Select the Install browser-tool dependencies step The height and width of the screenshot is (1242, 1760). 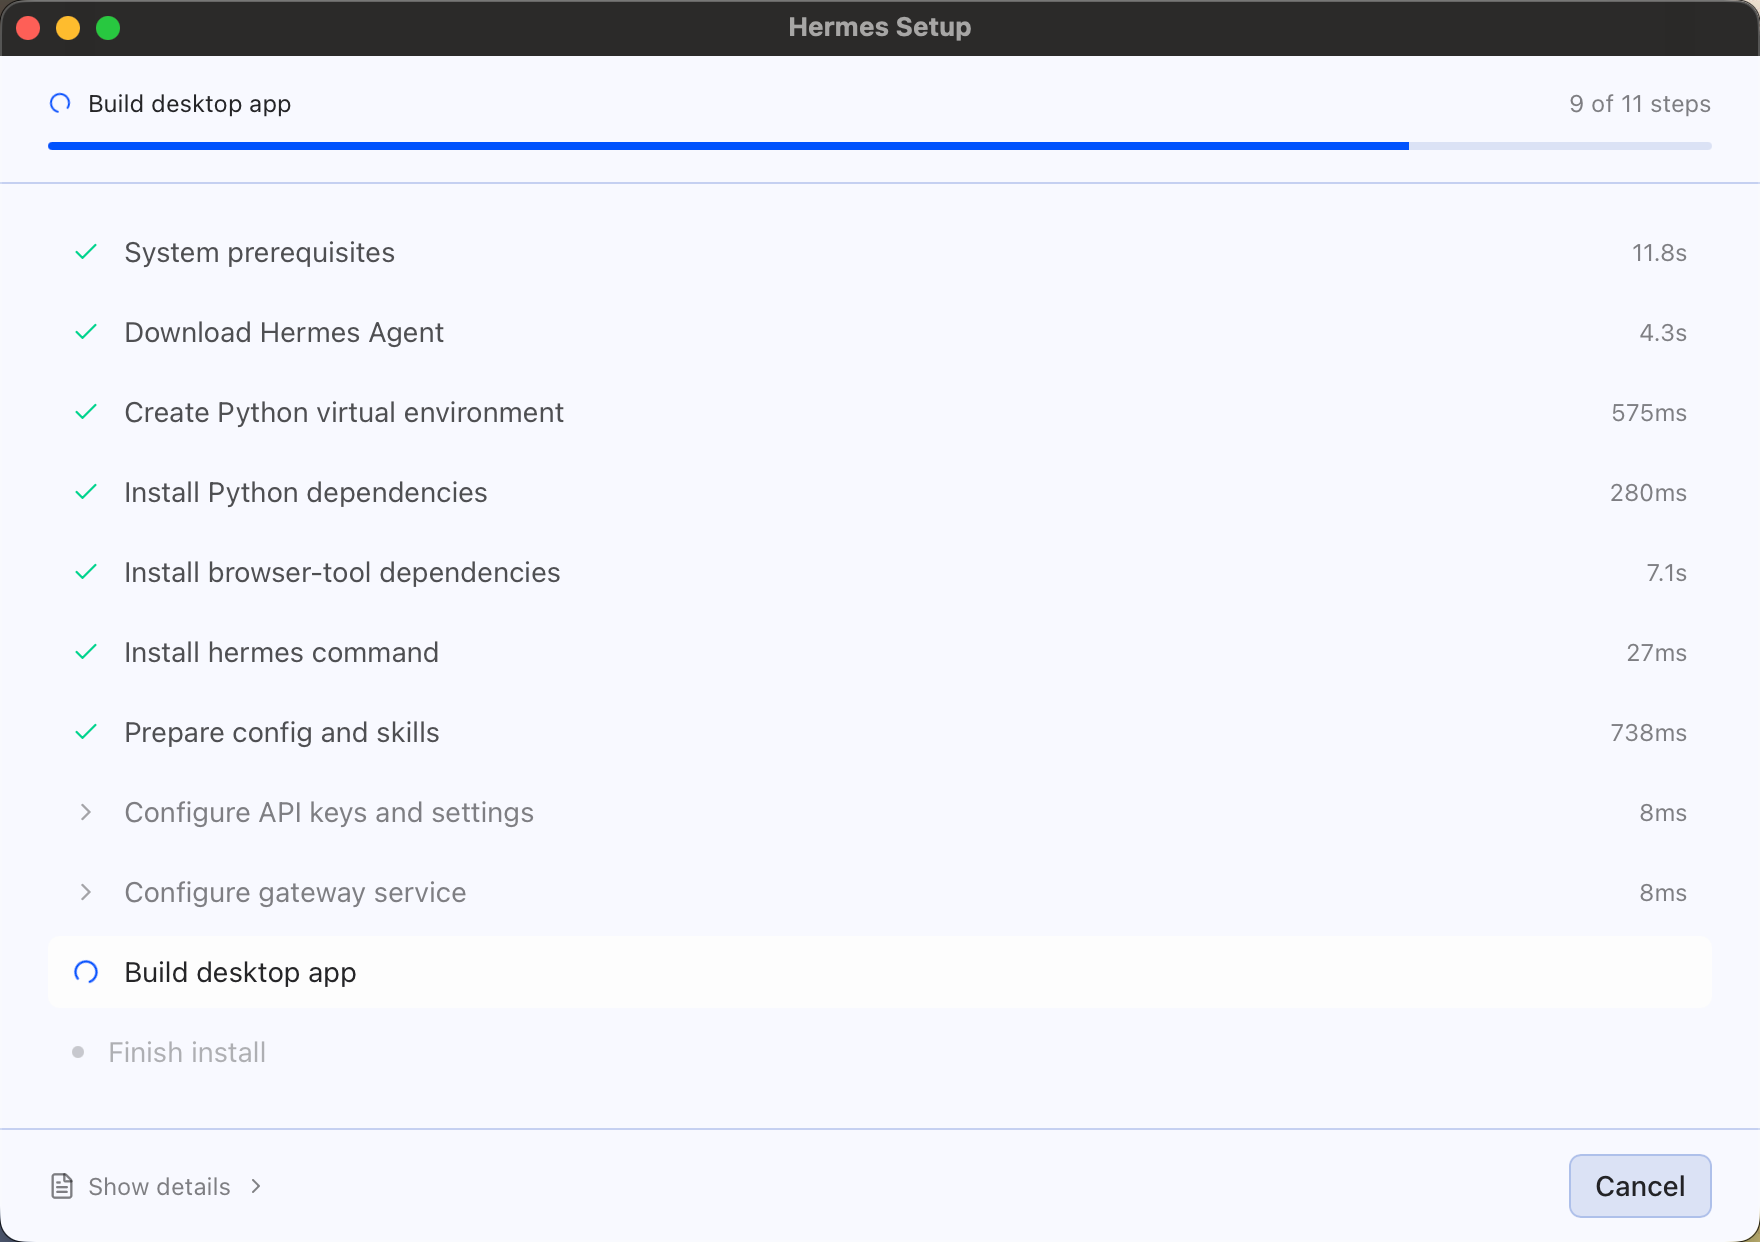click(x=880, y=572)
